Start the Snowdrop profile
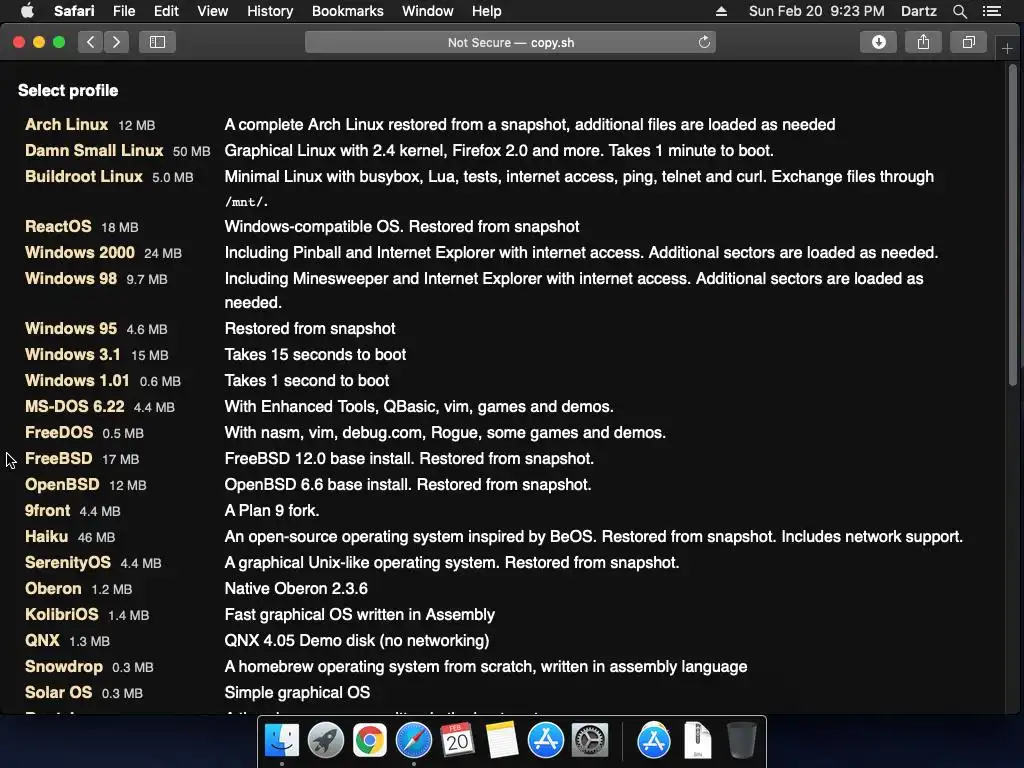 click(63, 667)
